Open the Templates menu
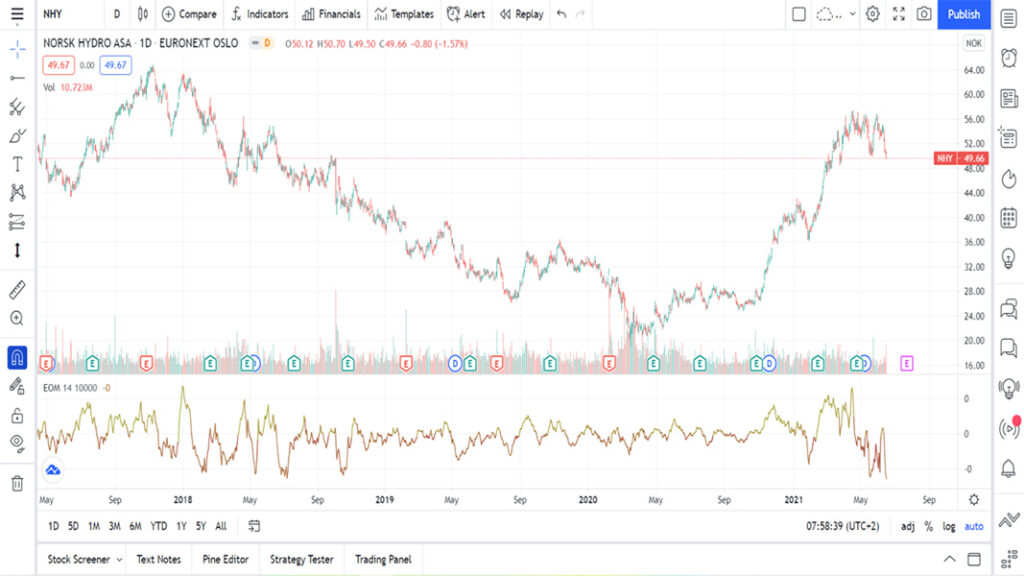Viewport: 1024px width, 576px height. (404, 14)
